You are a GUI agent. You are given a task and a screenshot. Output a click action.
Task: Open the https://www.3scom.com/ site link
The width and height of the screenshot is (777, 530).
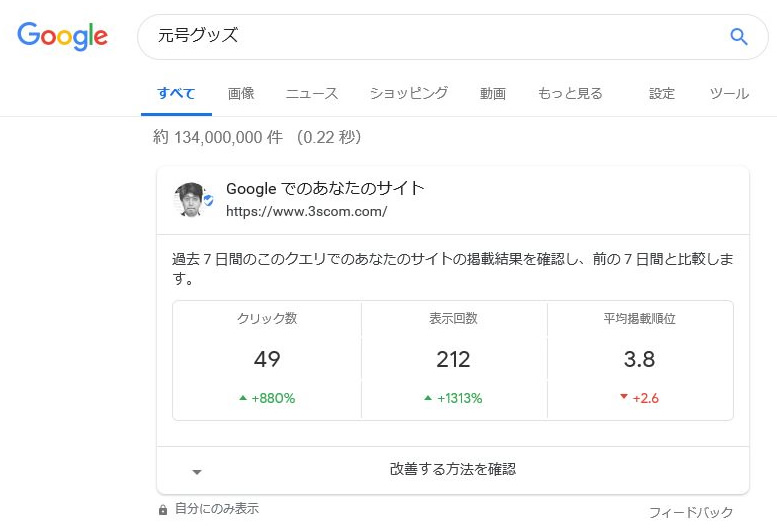[x=306, y=211]
